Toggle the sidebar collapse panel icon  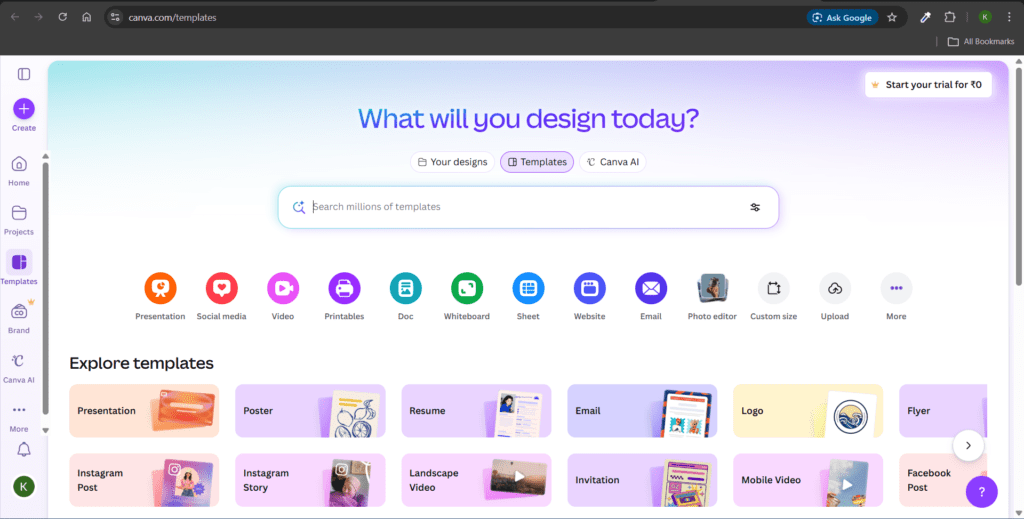coord(24,74)
